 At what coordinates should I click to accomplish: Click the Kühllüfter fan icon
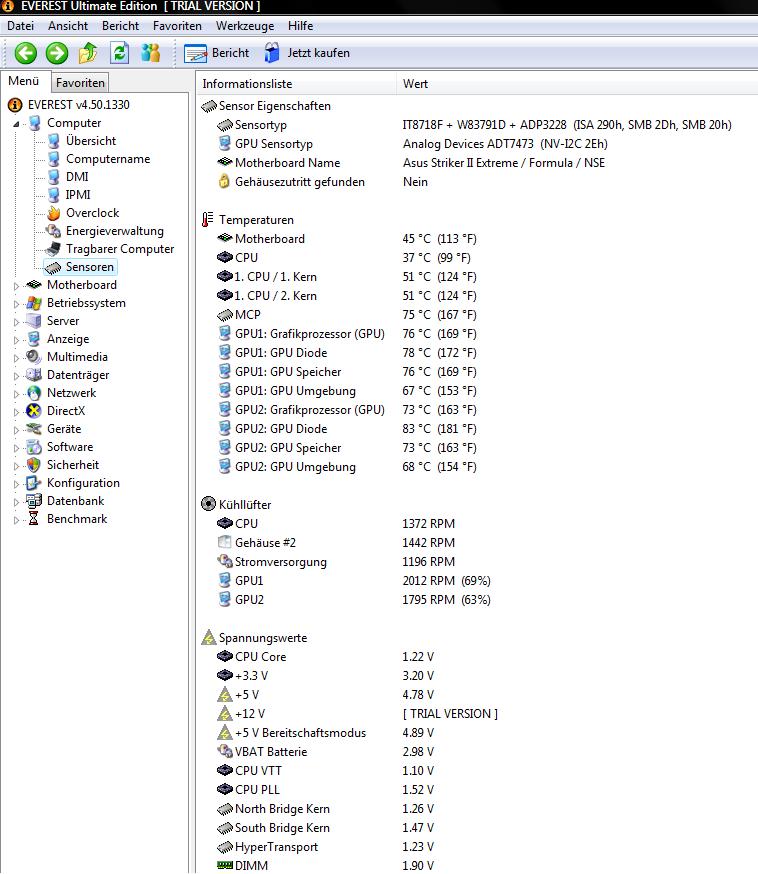coord(208,504)
